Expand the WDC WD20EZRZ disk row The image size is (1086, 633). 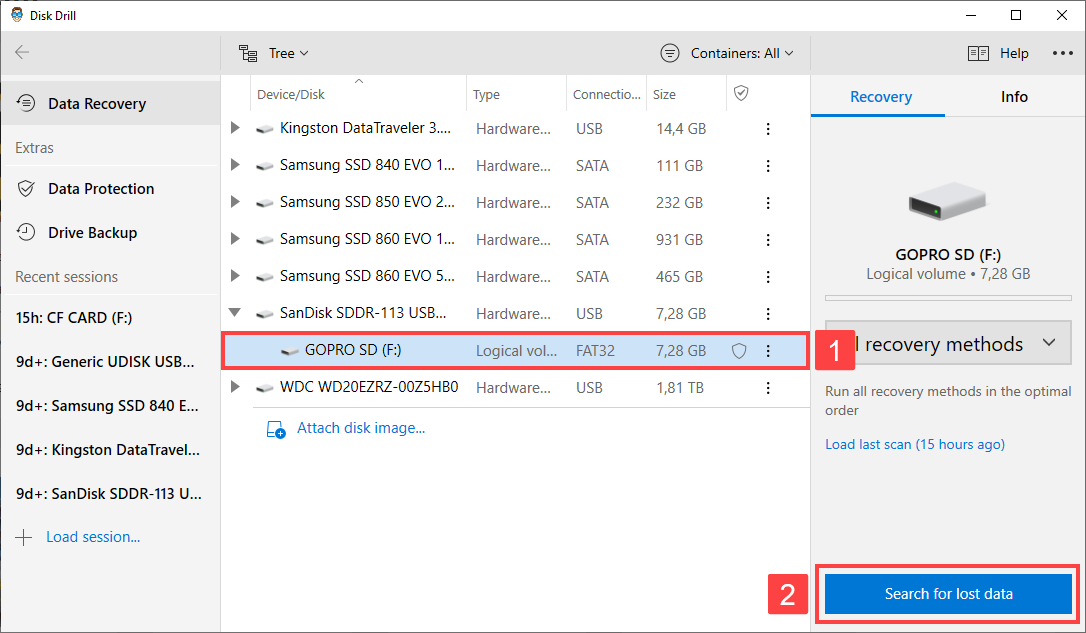click(235, 387)
